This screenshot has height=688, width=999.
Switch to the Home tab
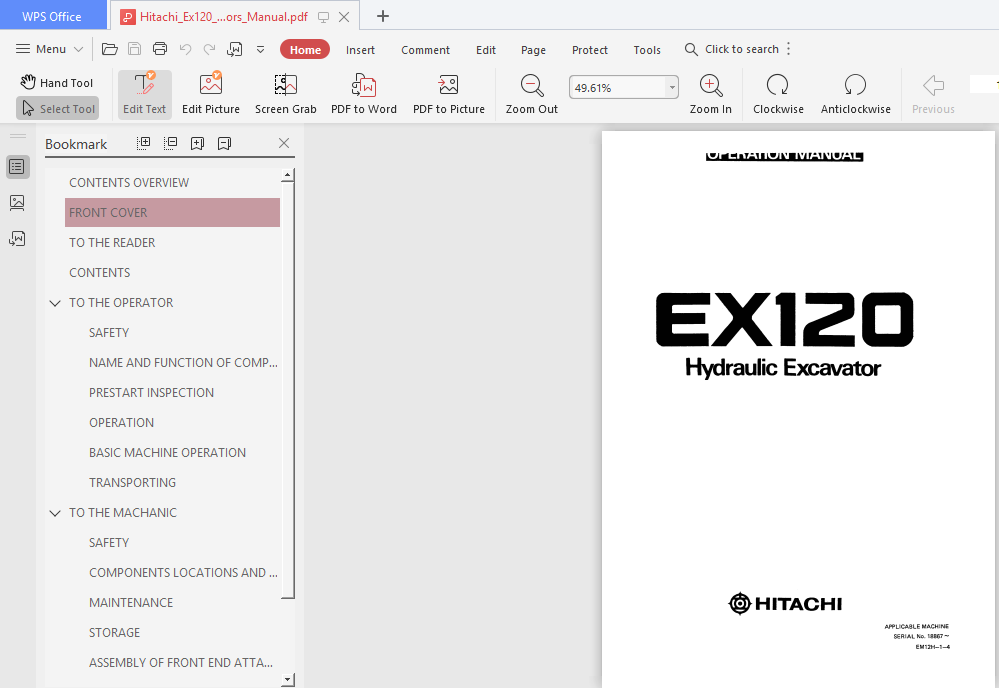click(305, 50)
